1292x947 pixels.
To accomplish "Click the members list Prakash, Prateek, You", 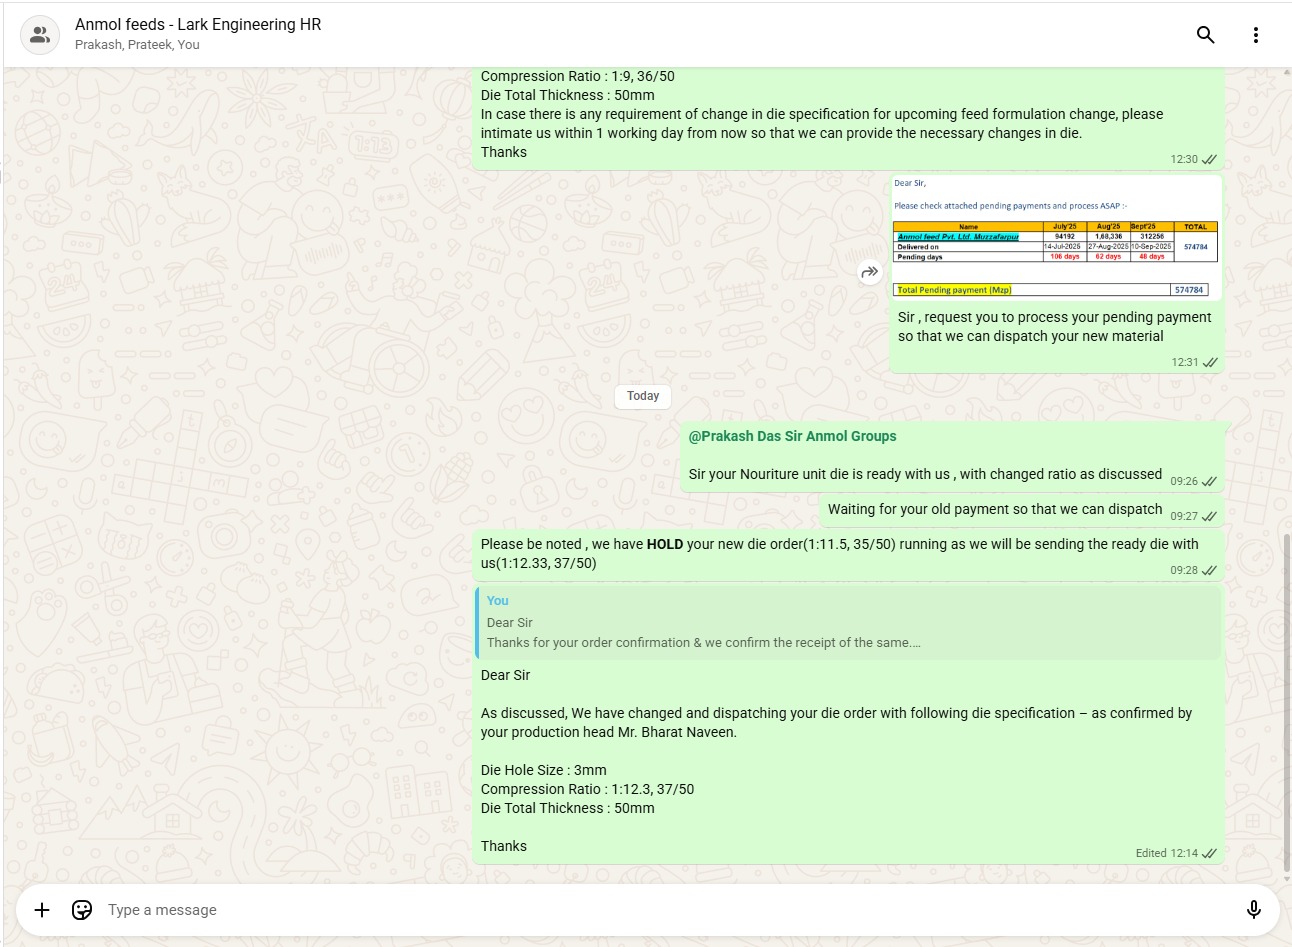I will point(137,45).
